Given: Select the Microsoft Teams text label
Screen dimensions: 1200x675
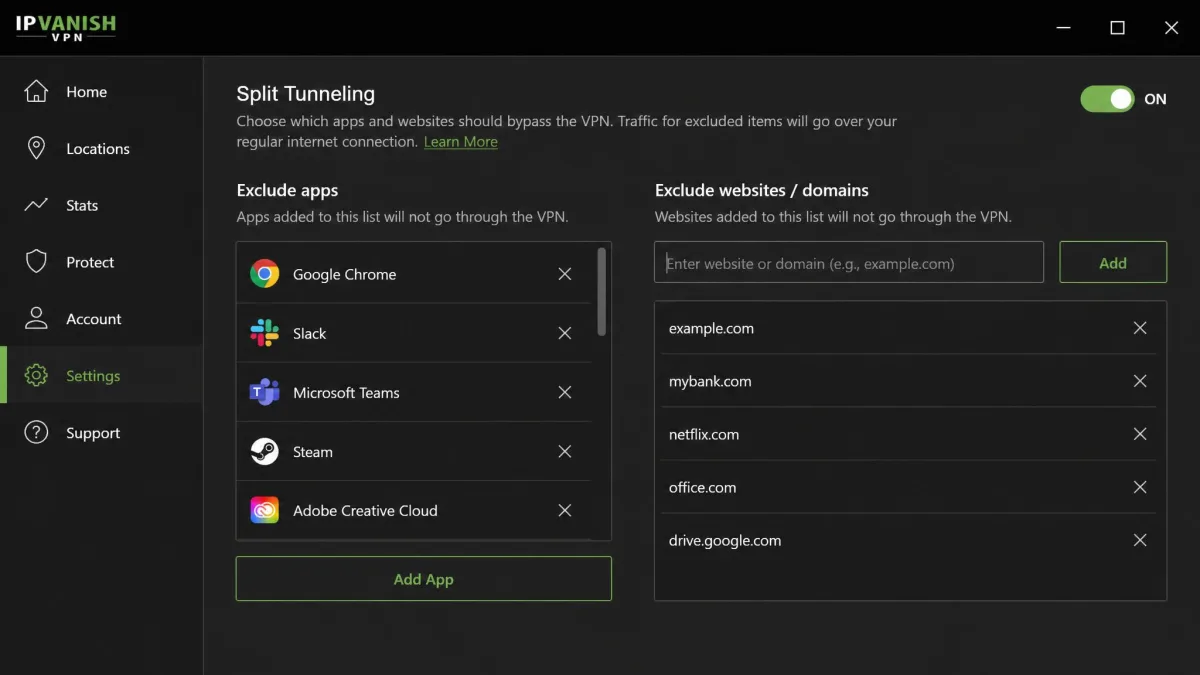Looking at the screenshot, I should click(x=346, y=393).
